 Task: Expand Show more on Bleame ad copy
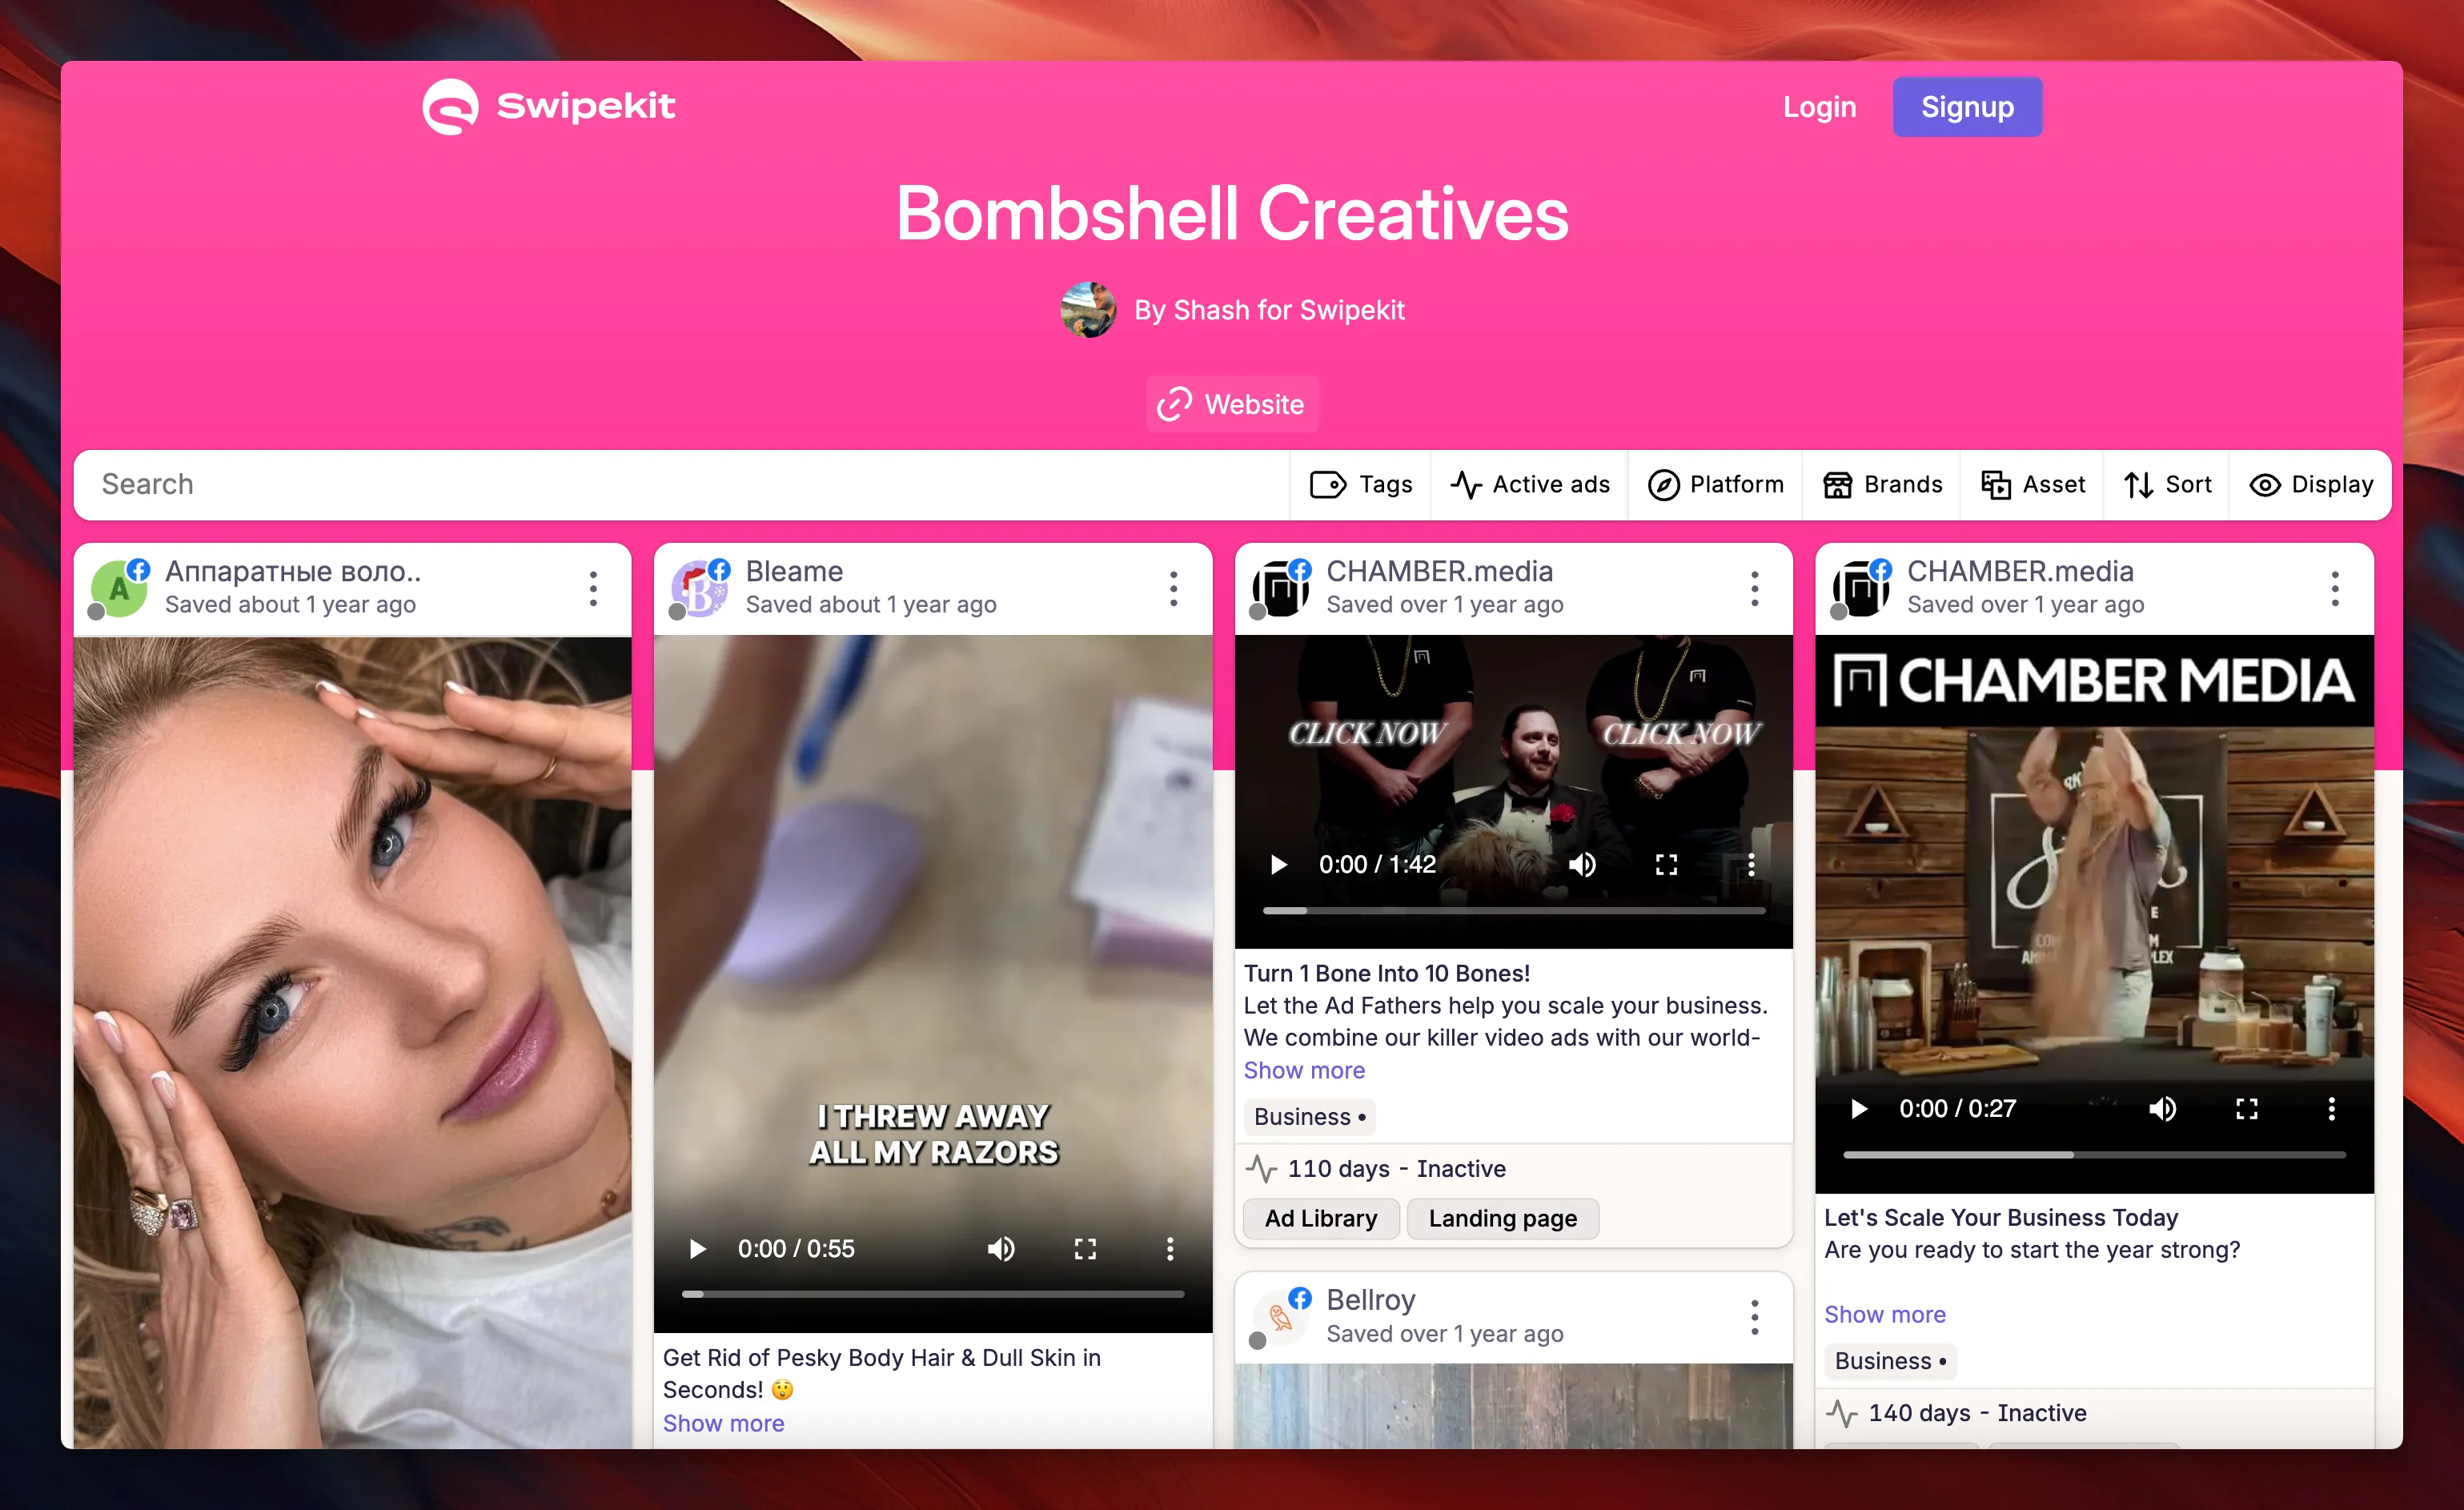click(723, 1423)
